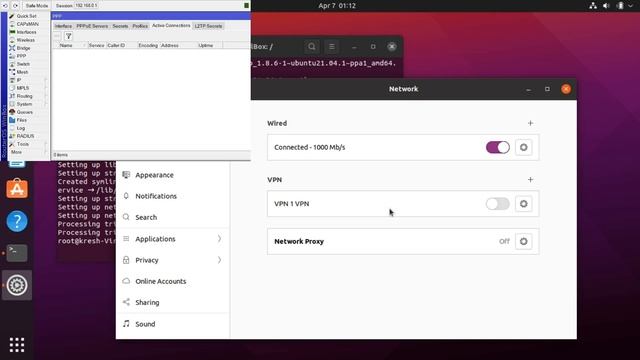Open VPN 1 VPN gear settings
The image size is (640, 360).
[523, 204]
